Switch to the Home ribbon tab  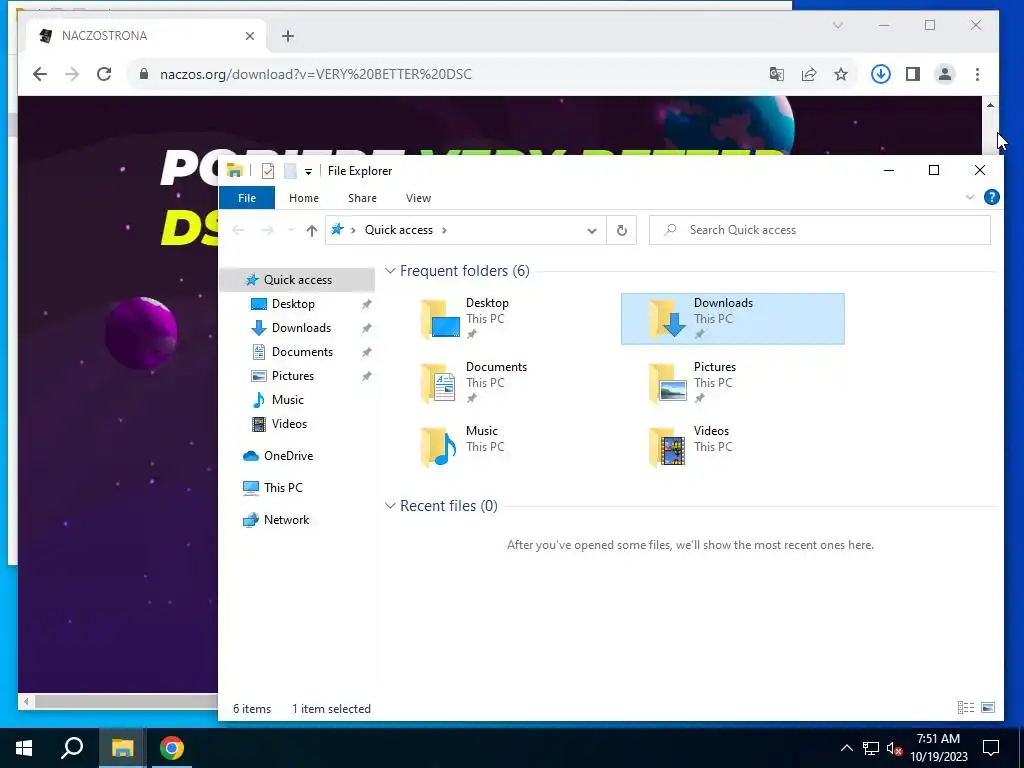[x=304, y=198]
